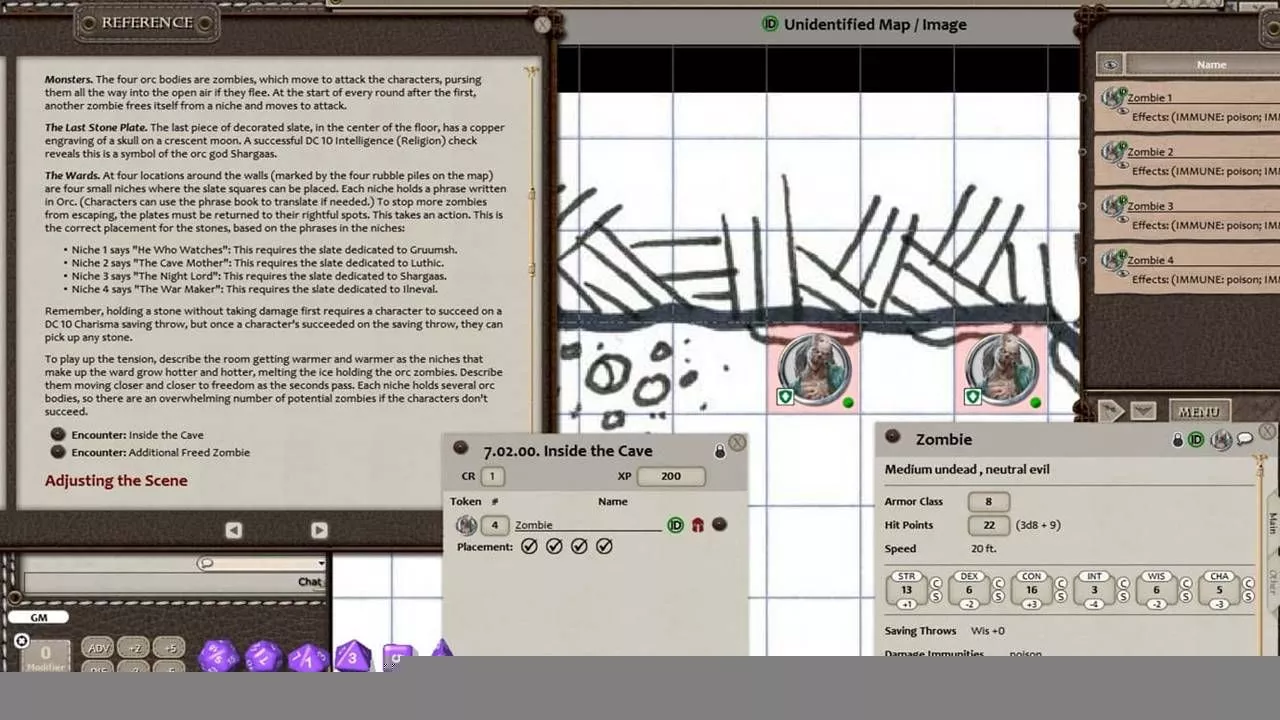Toggle combat tracker global visibility eye
1280x720 pixels.
point(1110,65)
